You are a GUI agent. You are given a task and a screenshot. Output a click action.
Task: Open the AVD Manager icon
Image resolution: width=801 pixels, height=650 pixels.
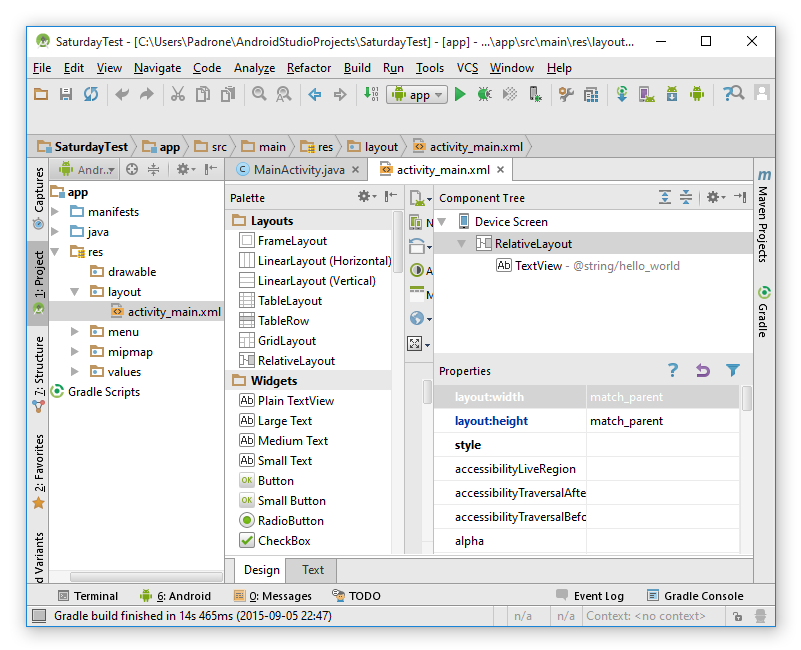coord(647,94)
